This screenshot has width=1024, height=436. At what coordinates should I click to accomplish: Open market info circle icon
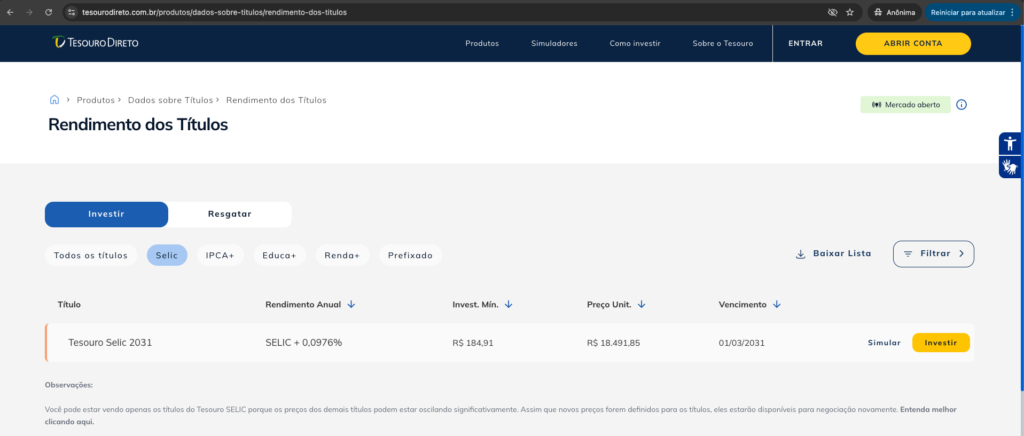pos(961,104)
